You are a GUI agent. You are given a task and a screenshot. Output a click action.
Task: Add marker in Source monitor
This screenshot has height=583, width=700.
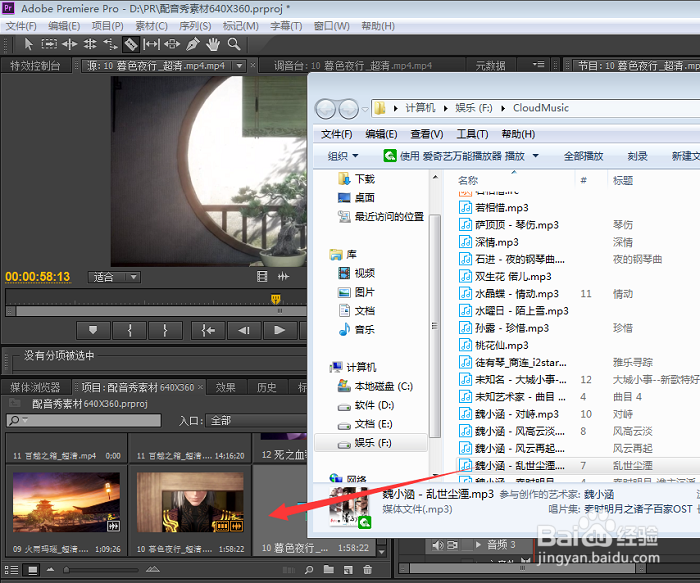point(93,330)
